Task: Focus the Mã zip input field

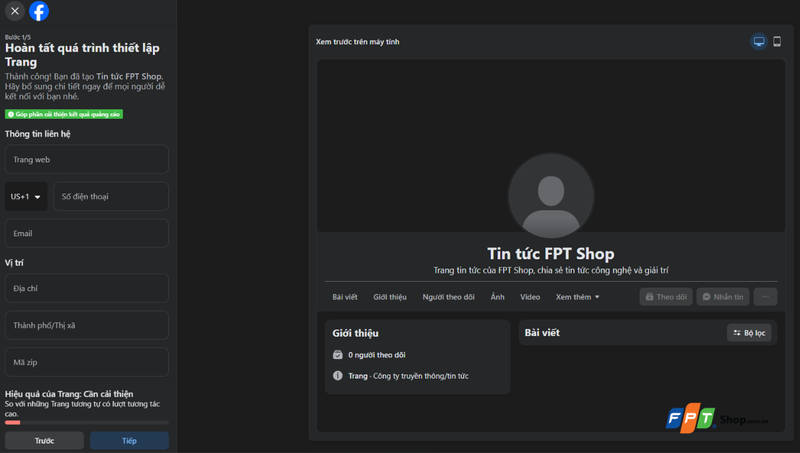Action: (87, 362)
